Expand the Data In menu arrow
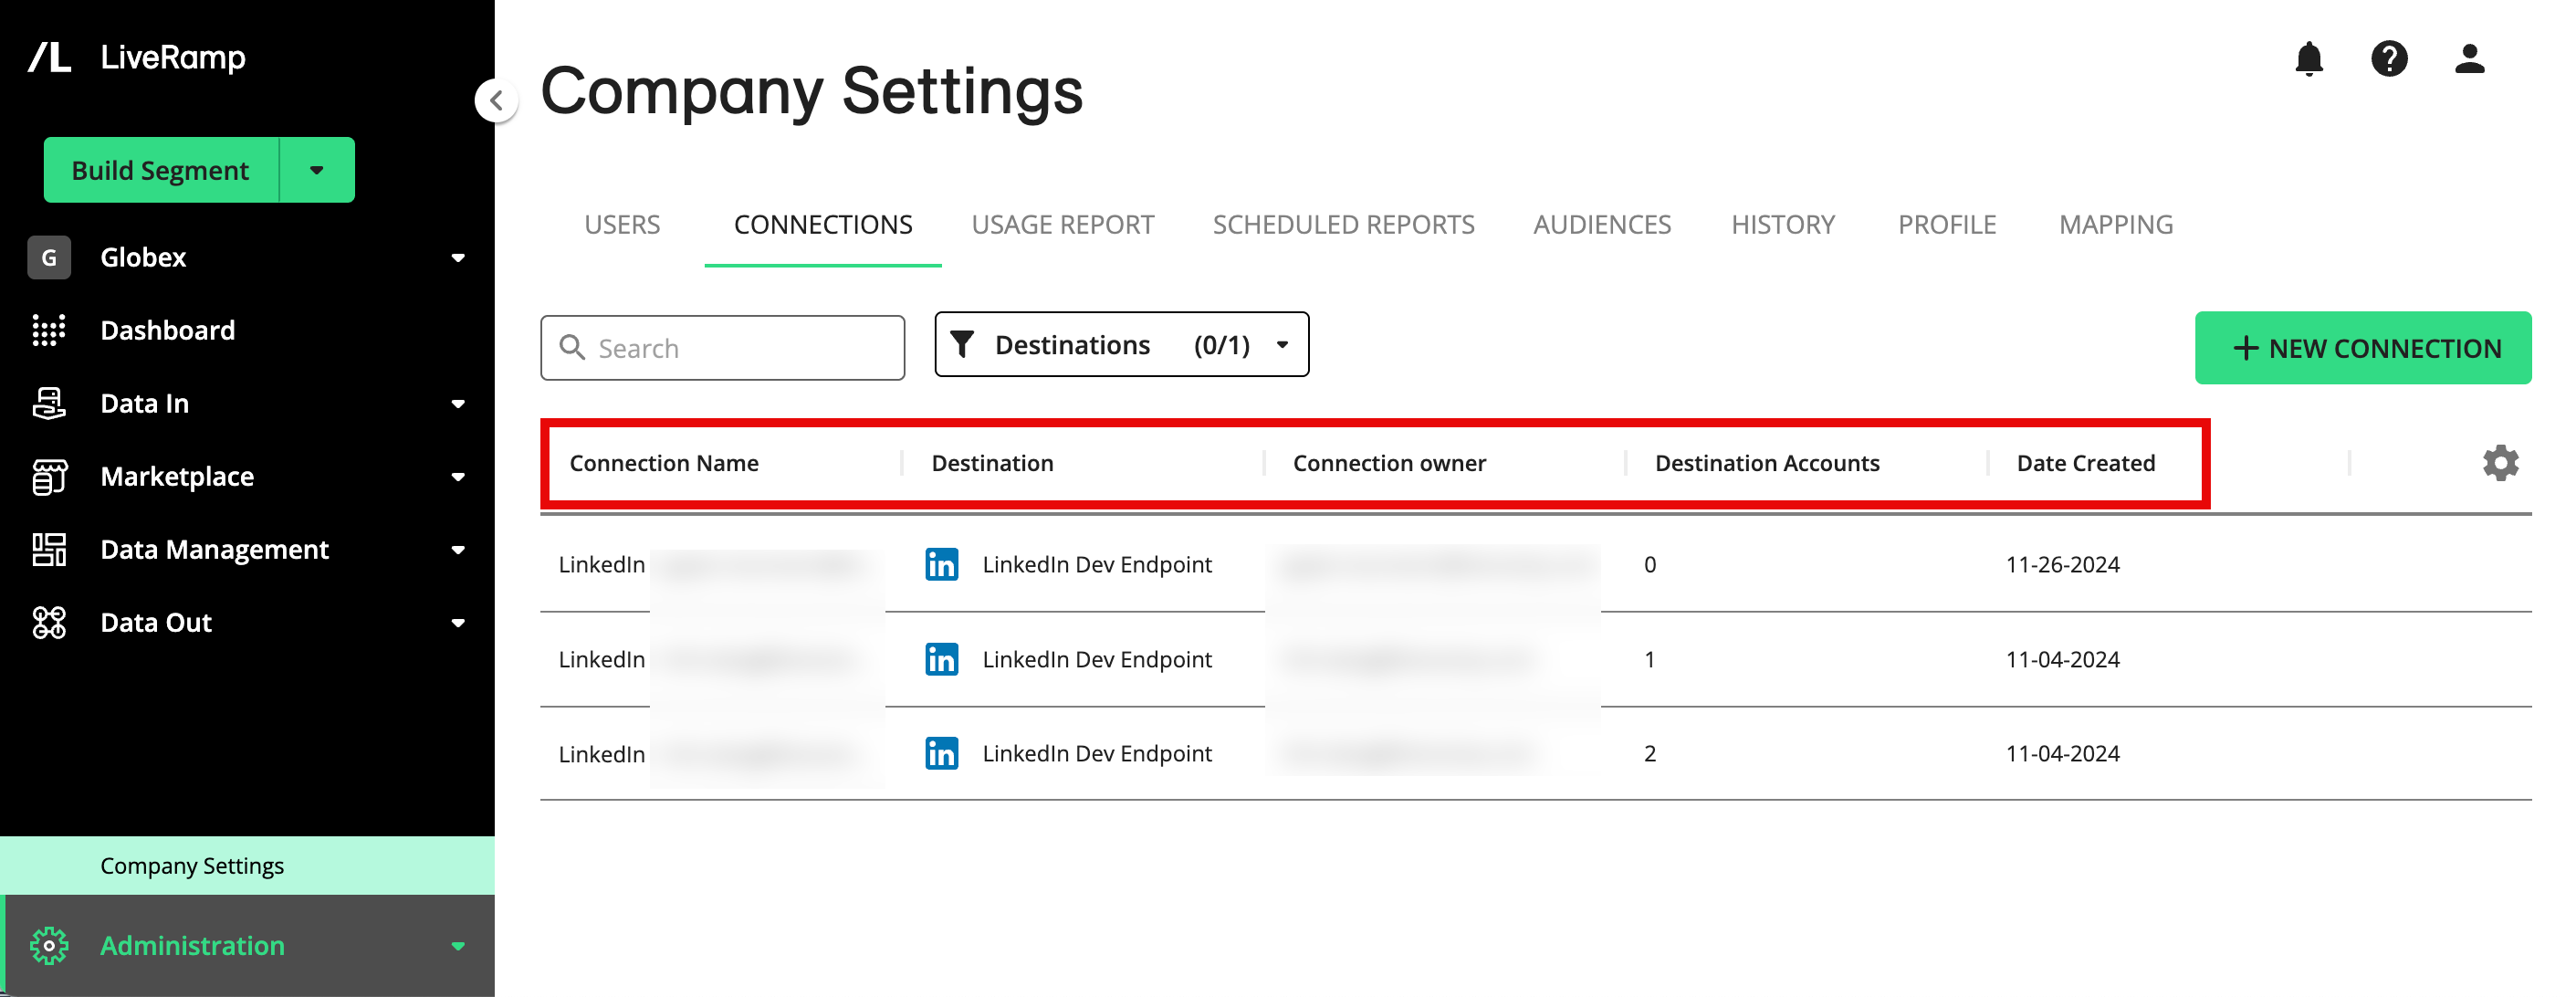 point(458,404)
